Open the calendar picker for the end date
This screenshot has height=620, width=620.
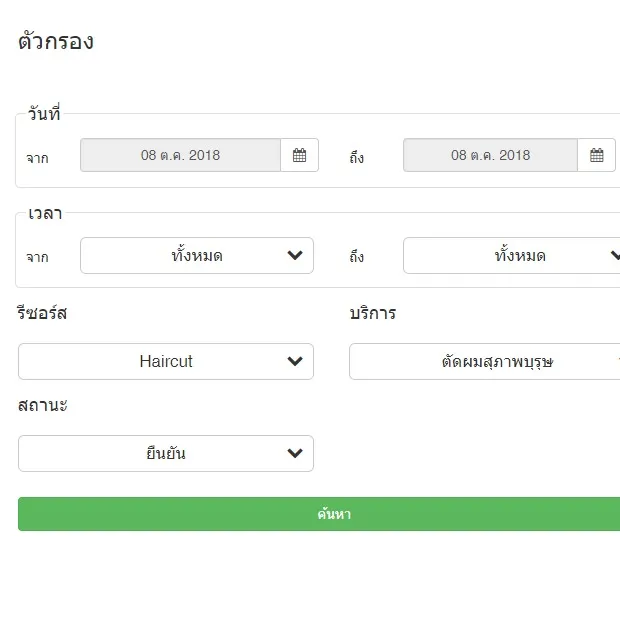(596, 155)
